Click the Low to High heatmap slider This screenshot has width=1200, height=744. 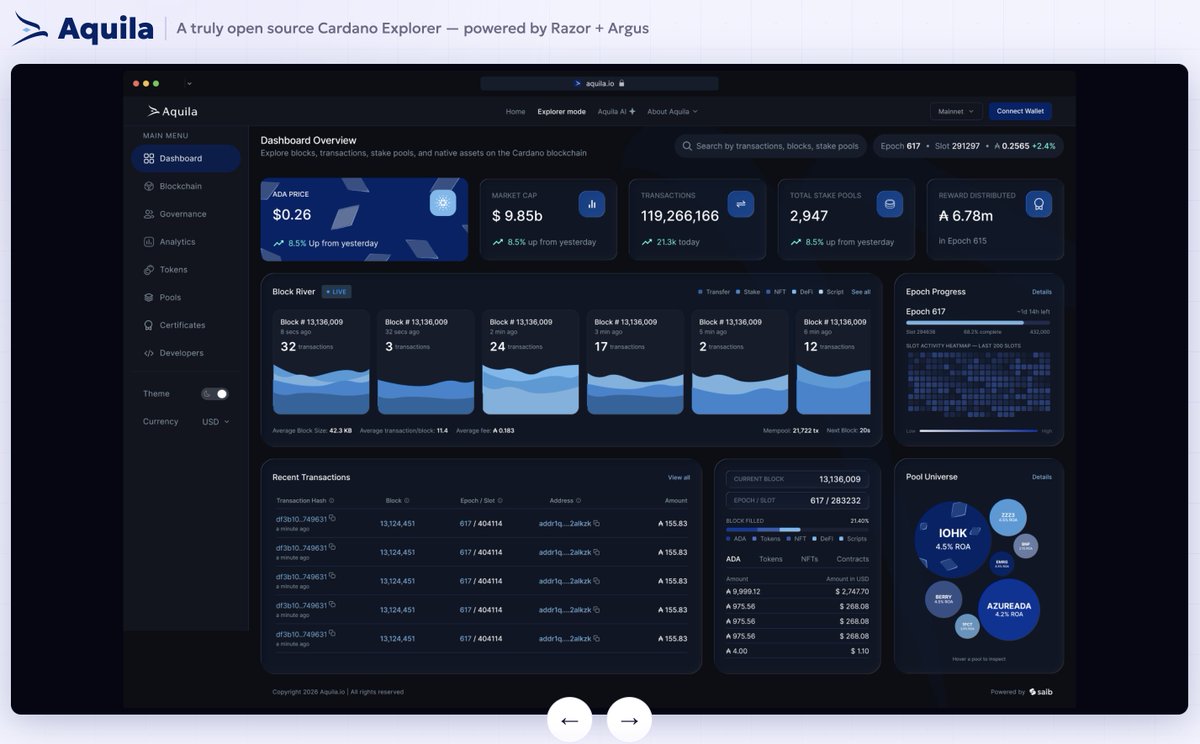click(x=980, y=431)
